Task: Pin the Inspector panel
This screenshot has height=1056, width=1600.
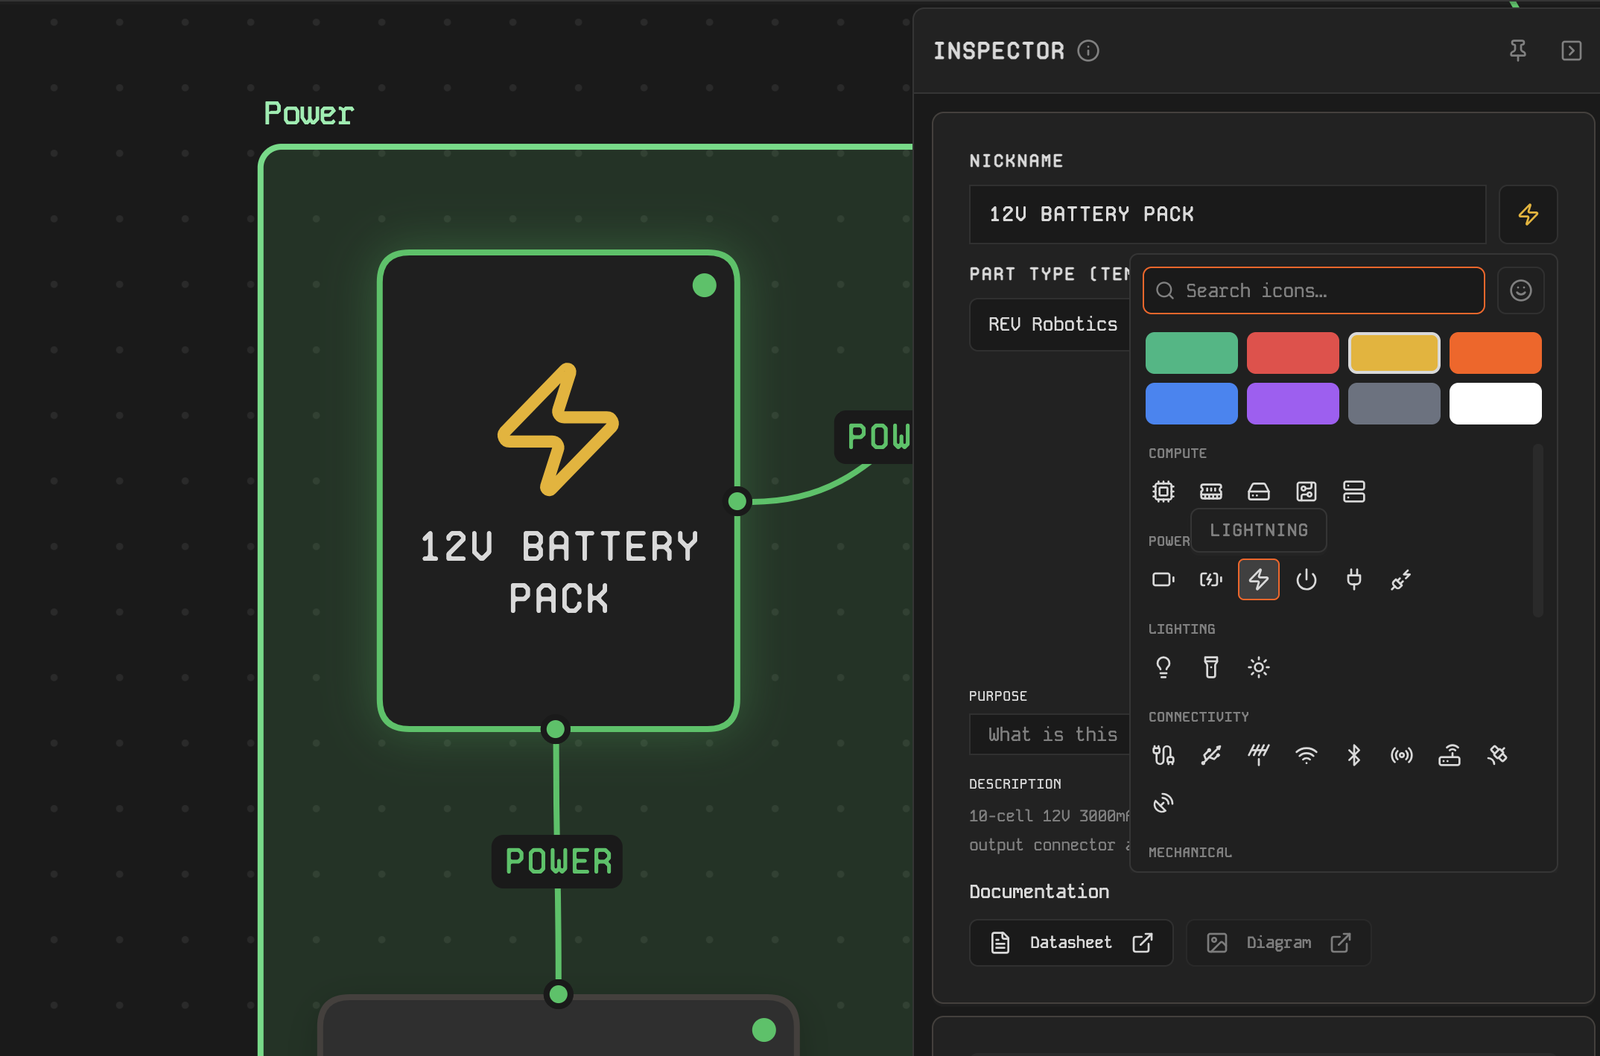Action: (1518, 50)
